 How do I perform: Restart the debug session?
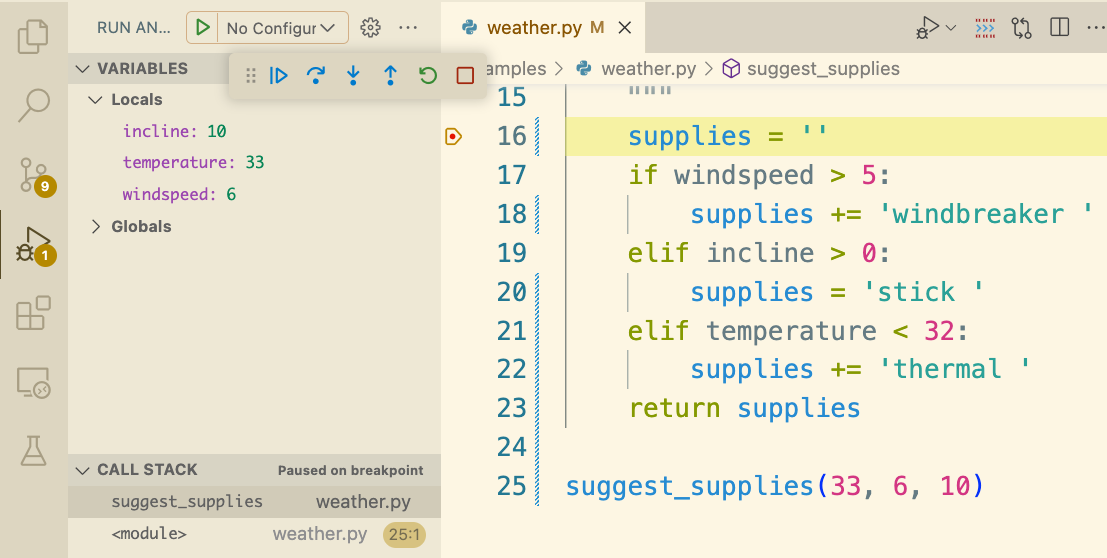428,76
